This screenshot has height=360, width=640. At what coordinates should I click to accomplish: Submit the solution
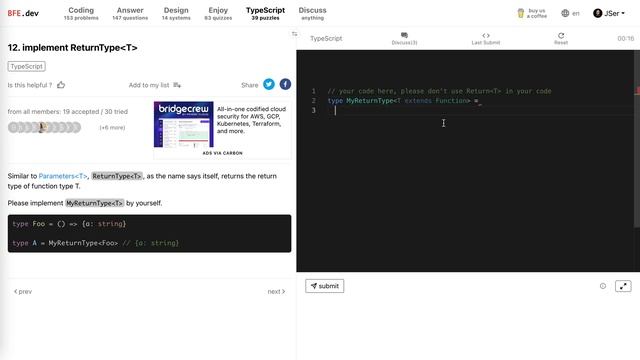(324, 286)
